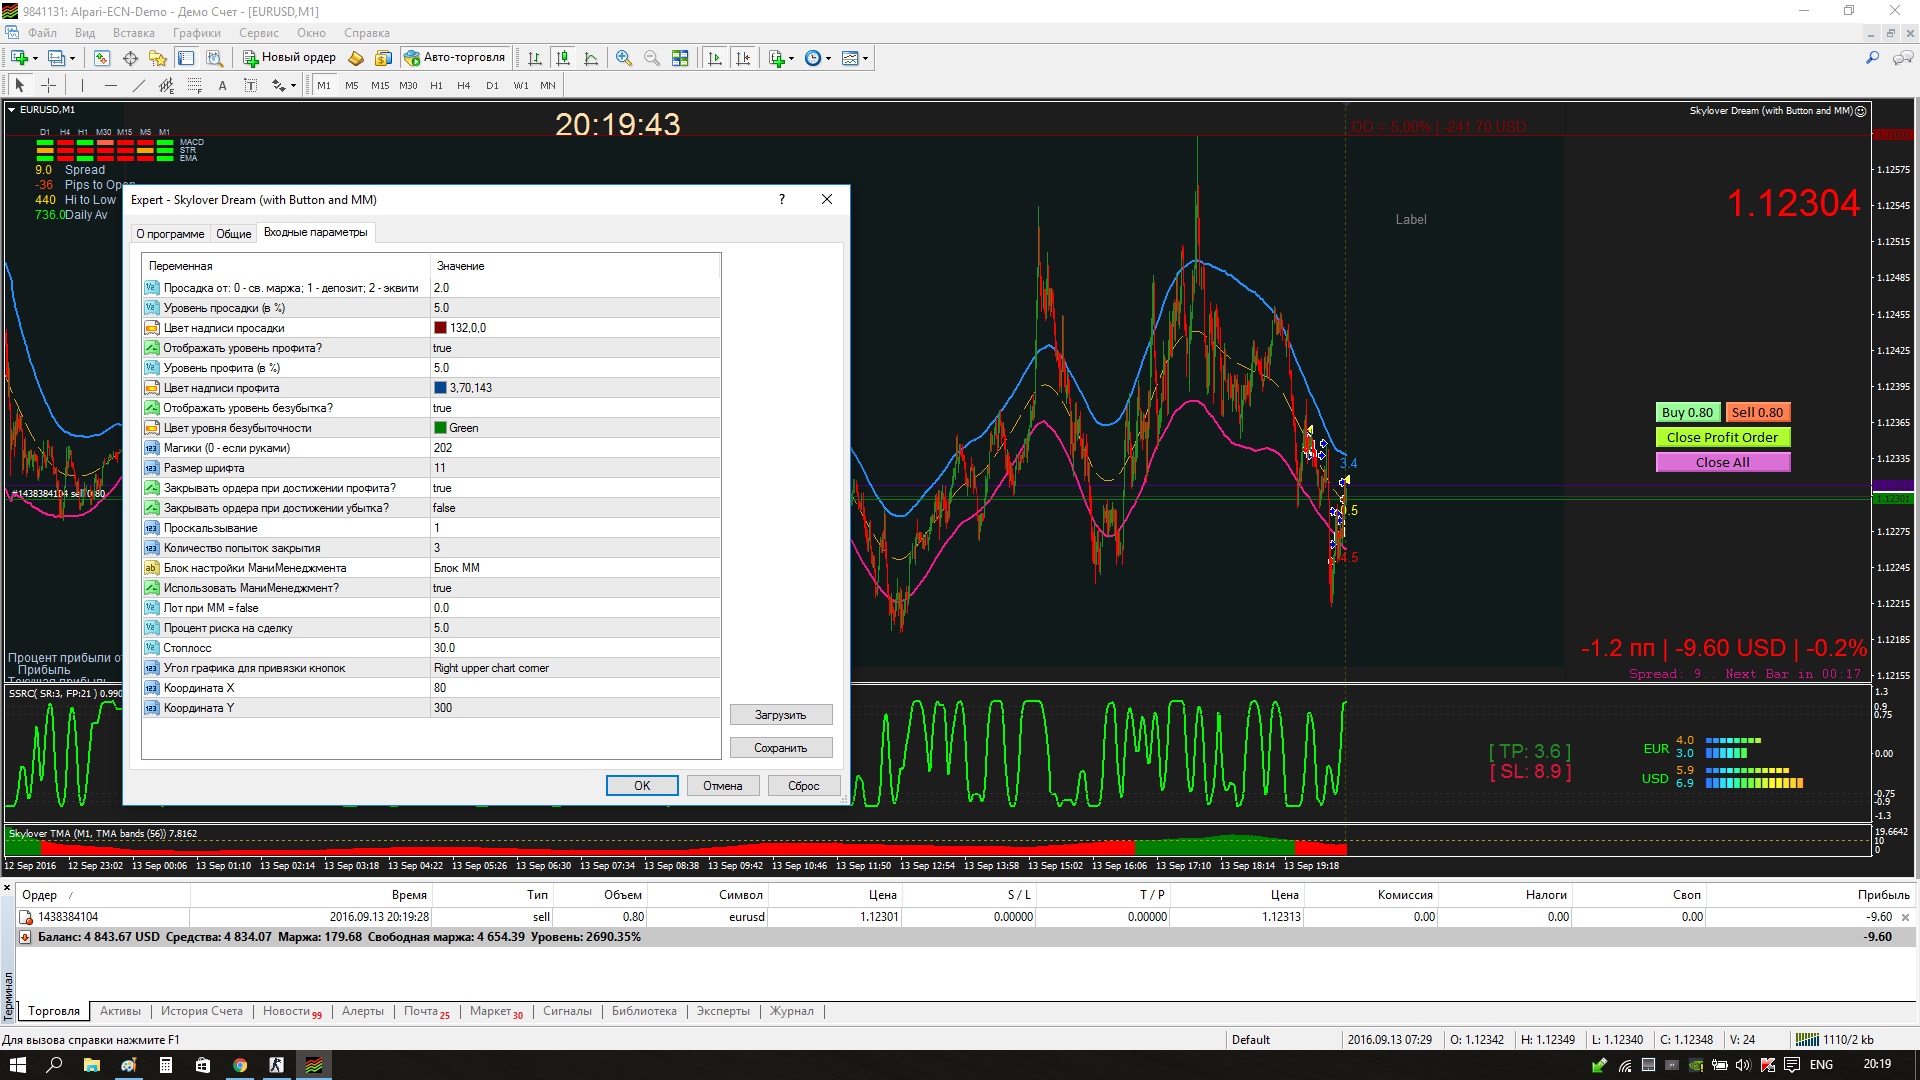This screenshot has height=1080, width=1920.
Task: Open File Explorer from the taskbar
Action: coord(92,1065)
